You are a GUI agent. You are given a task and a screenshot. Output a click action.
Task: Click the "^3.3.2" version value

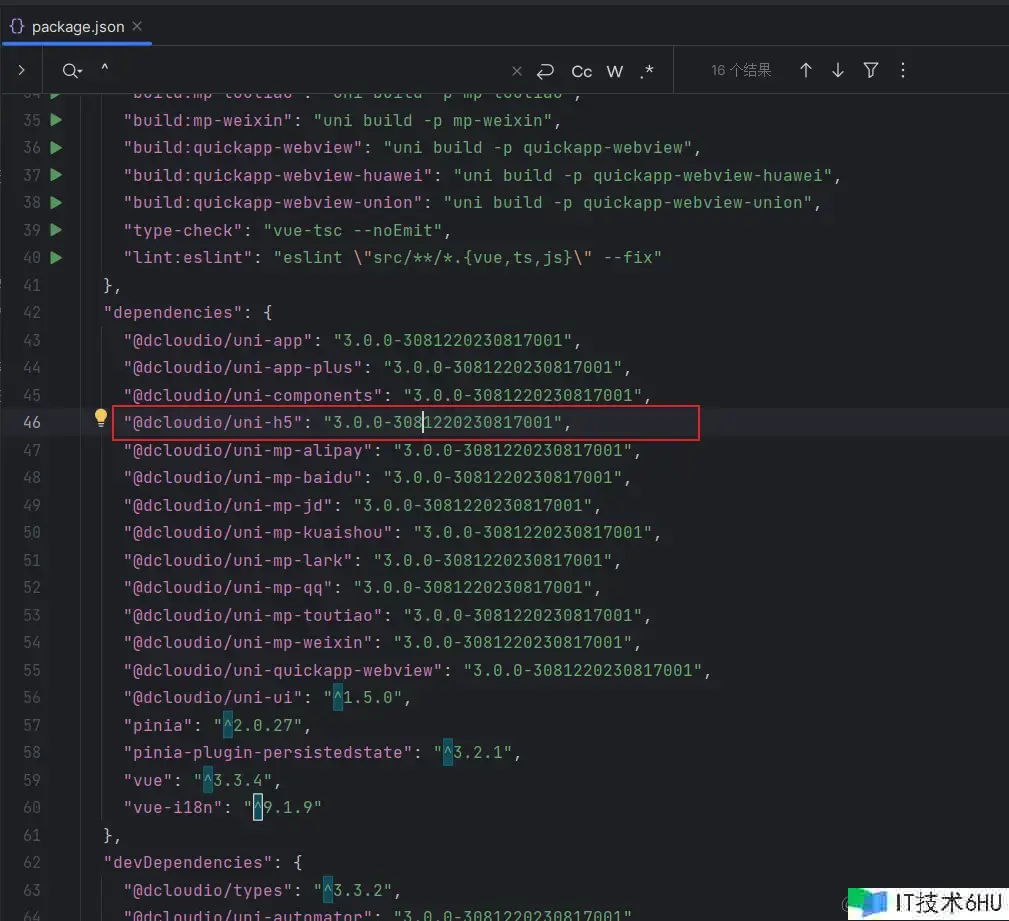click(353, 890)
